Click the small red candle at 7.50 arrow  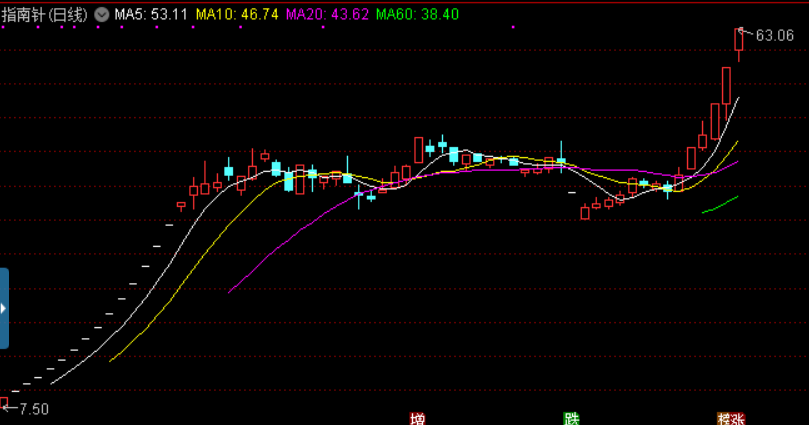point(4,402)
